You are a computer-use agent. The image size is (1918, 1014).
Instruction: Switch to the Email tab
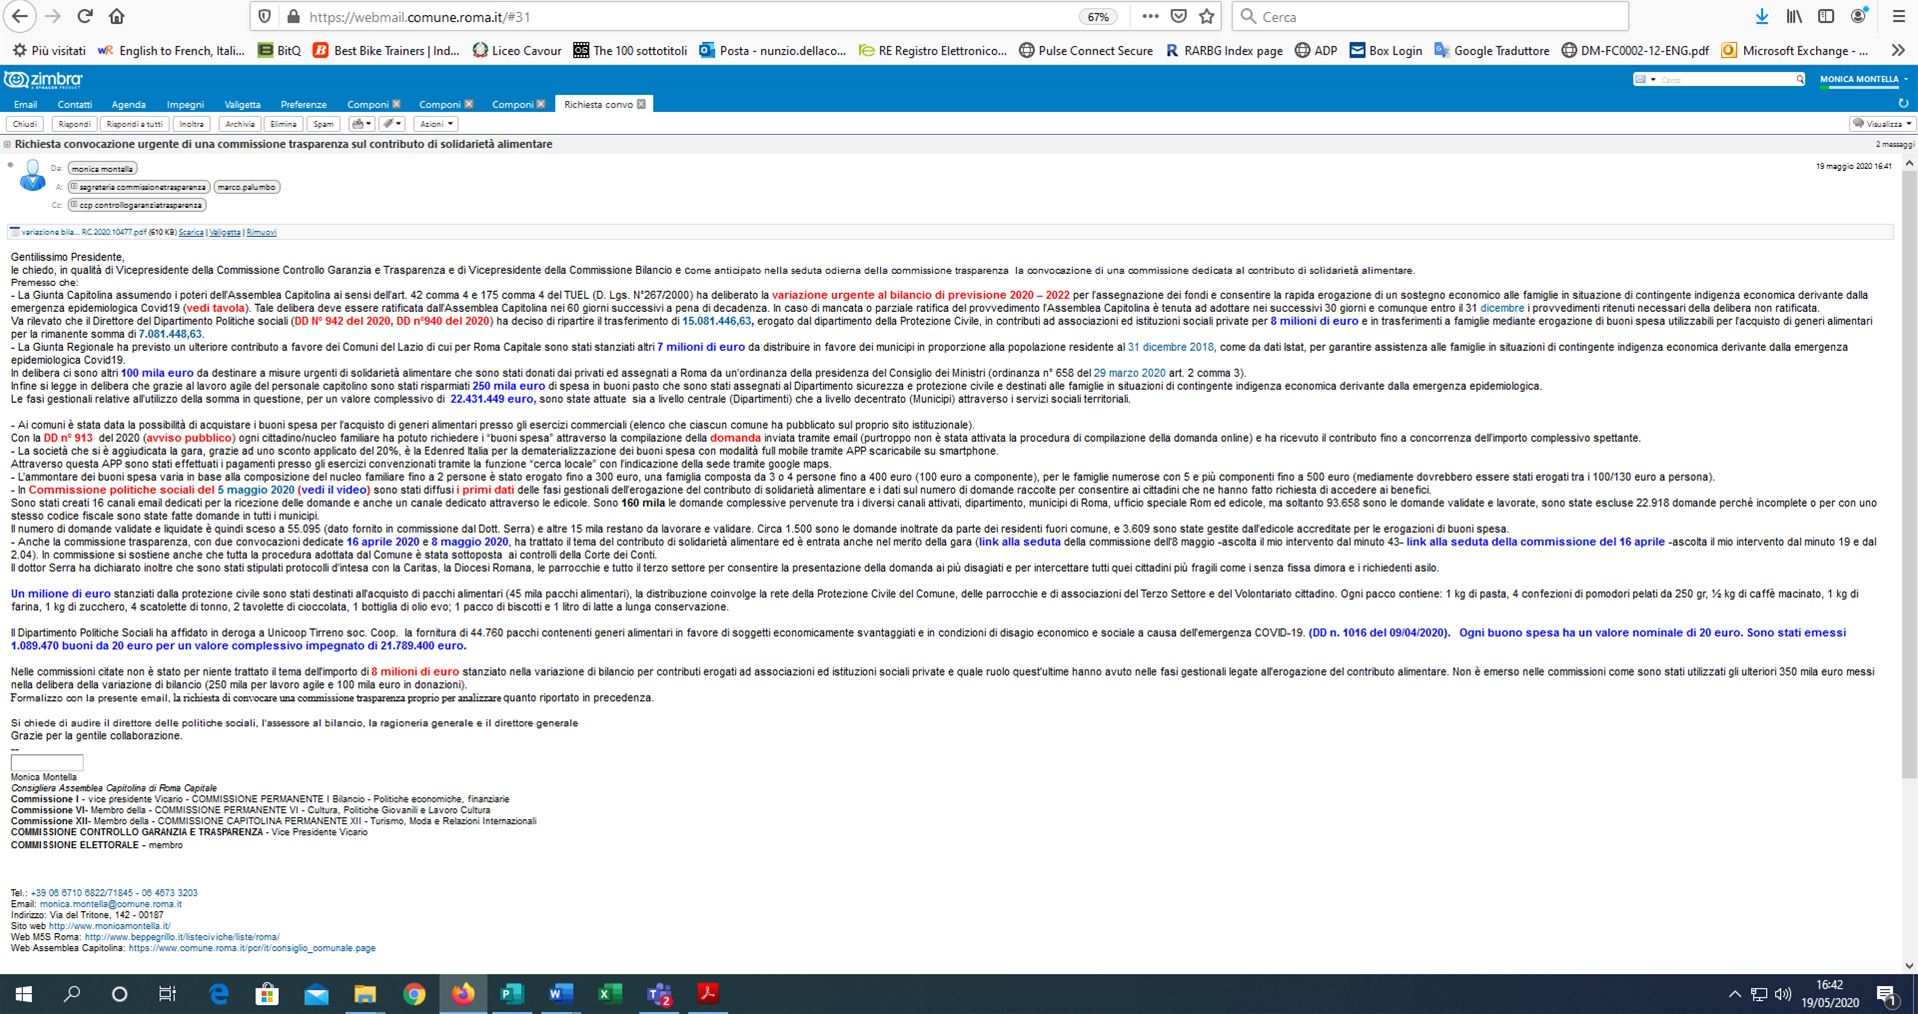tap(25, 104)
